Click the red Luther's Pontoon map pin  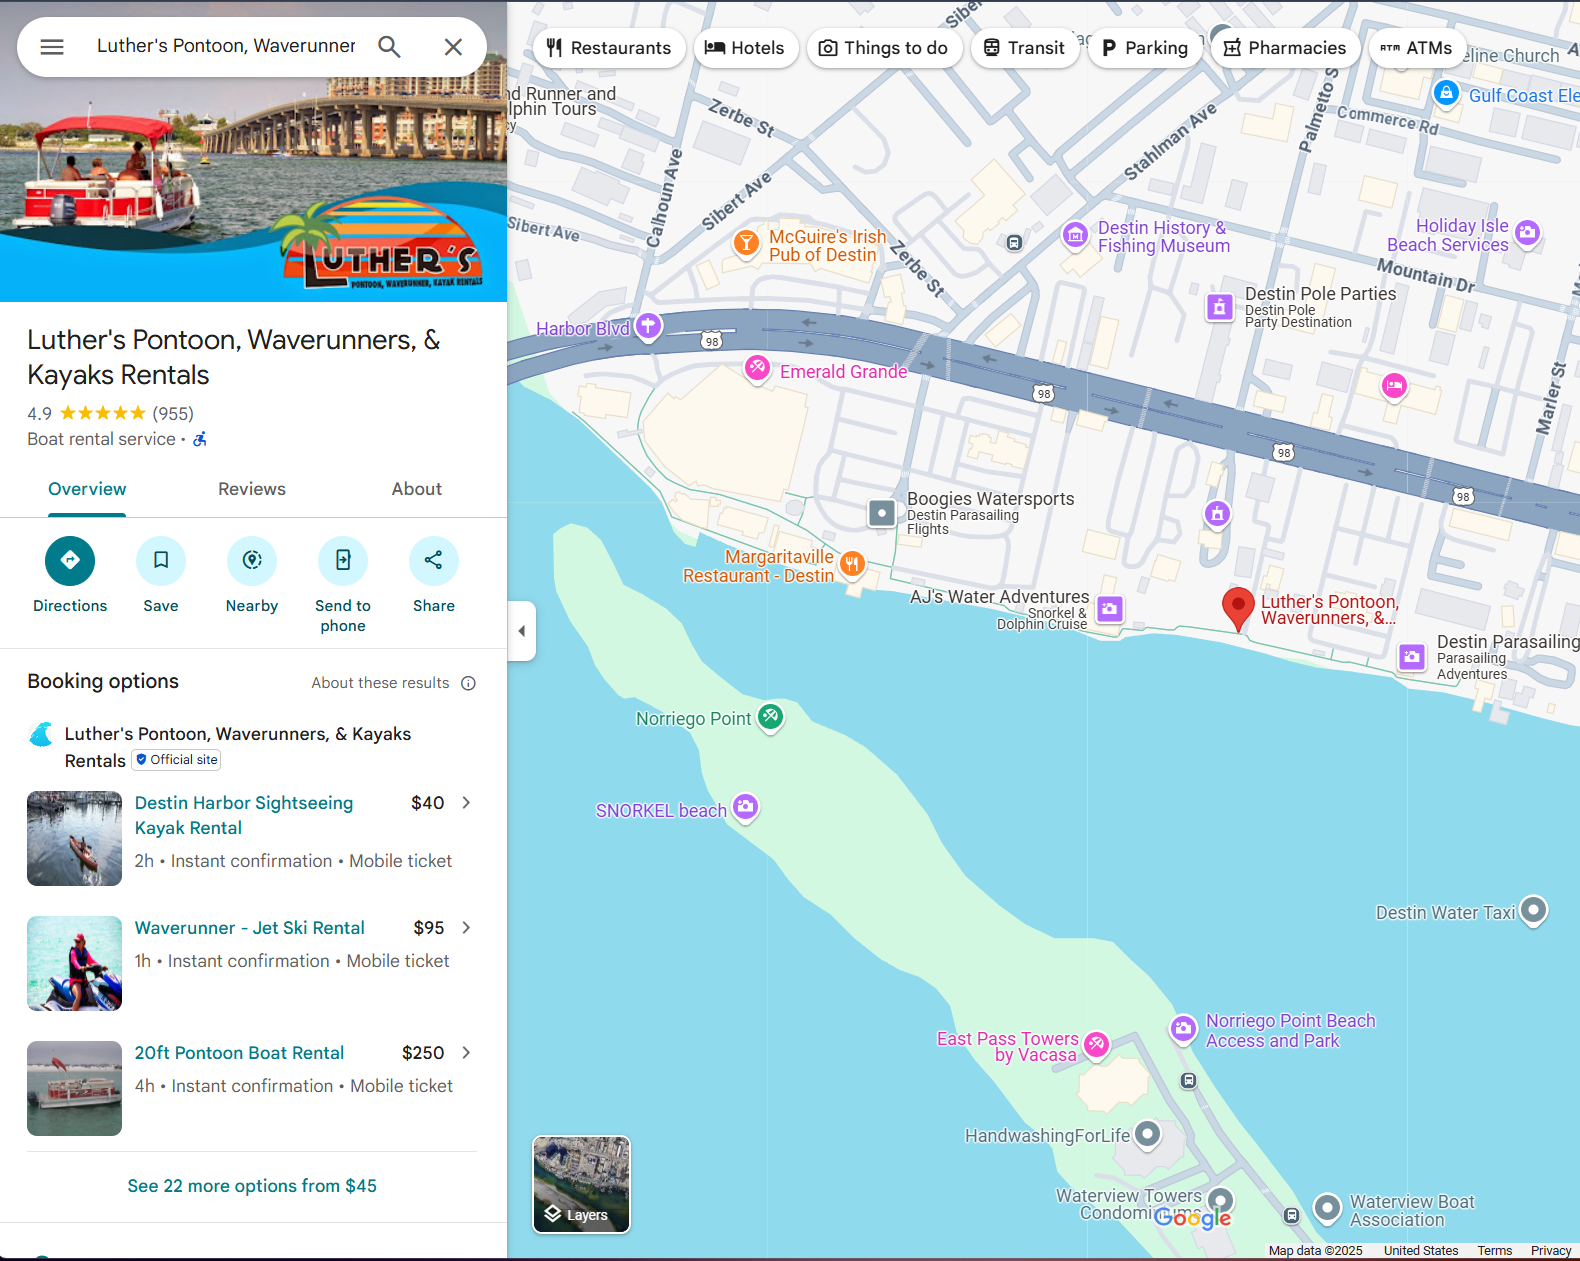1238,608
